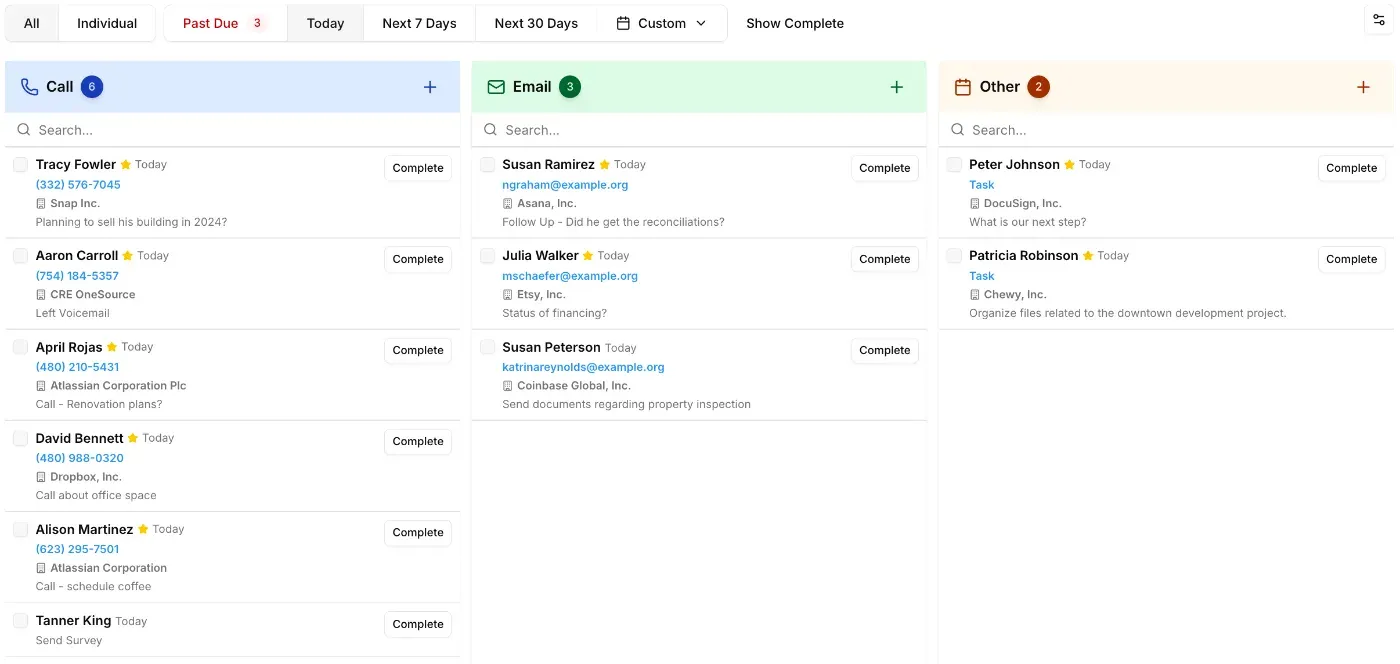
Task: Select David Bennett's checkbox
Action: click(x=20, y=438)
